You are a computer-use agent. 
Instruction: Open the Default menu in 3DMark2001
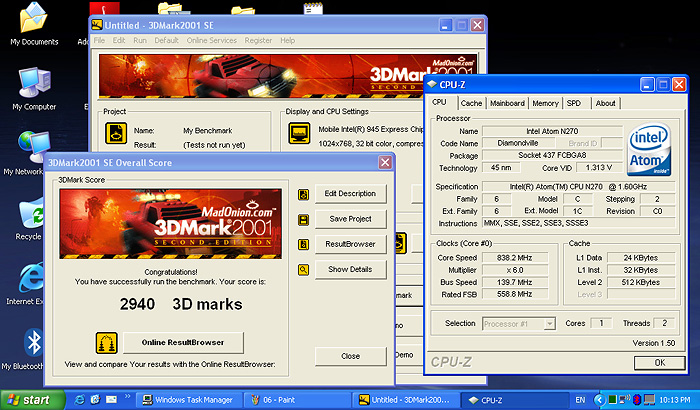point(167,40)
